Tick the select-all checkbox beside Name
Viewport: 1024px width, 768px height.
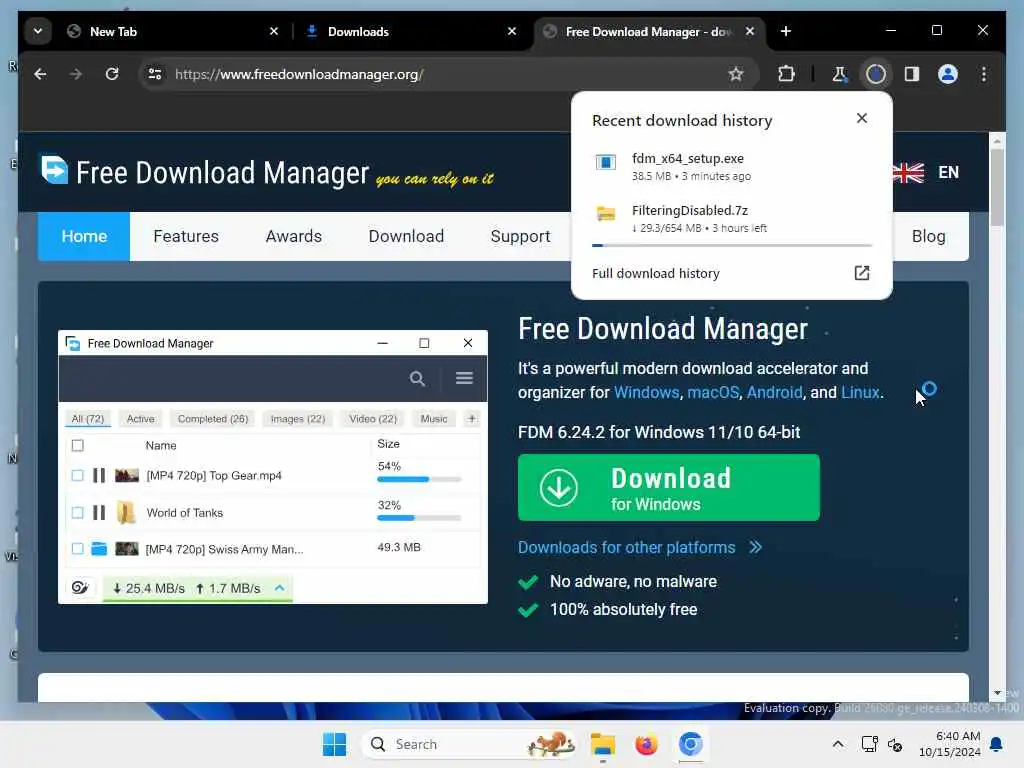[78, 445]
